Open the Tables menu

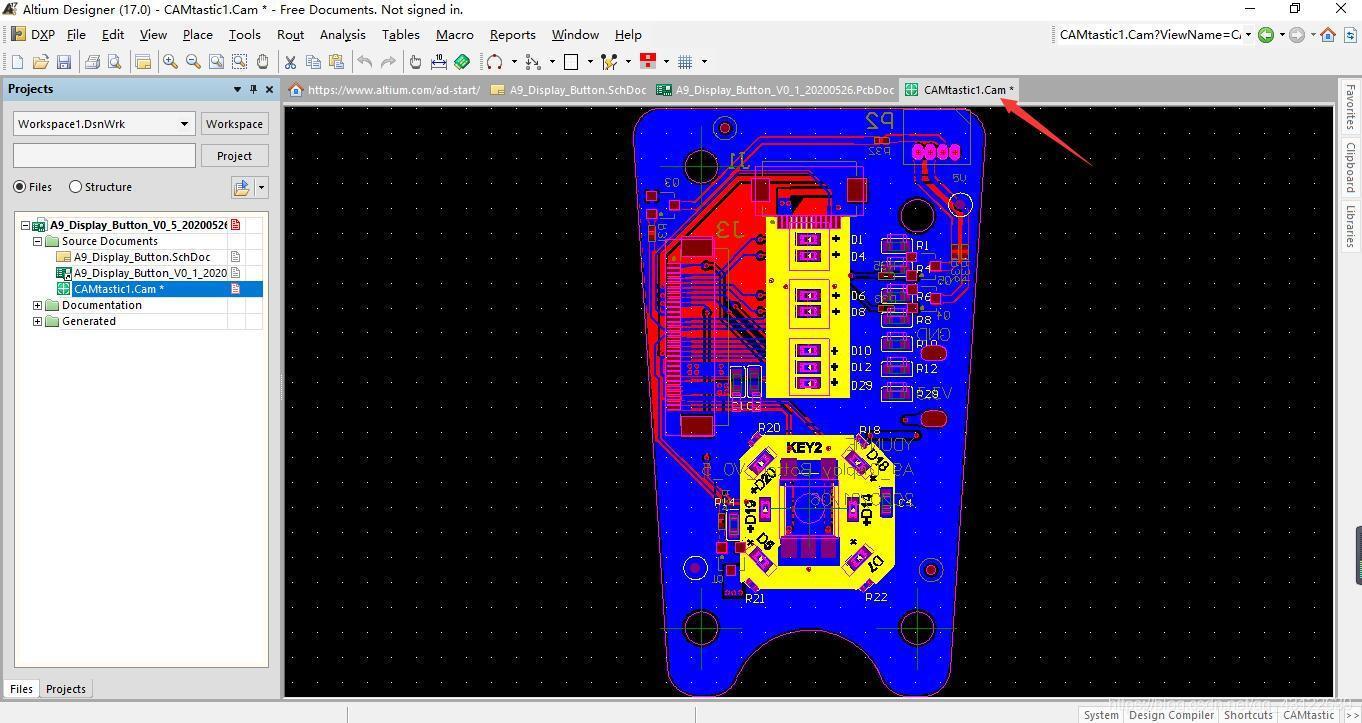(400, 34)
